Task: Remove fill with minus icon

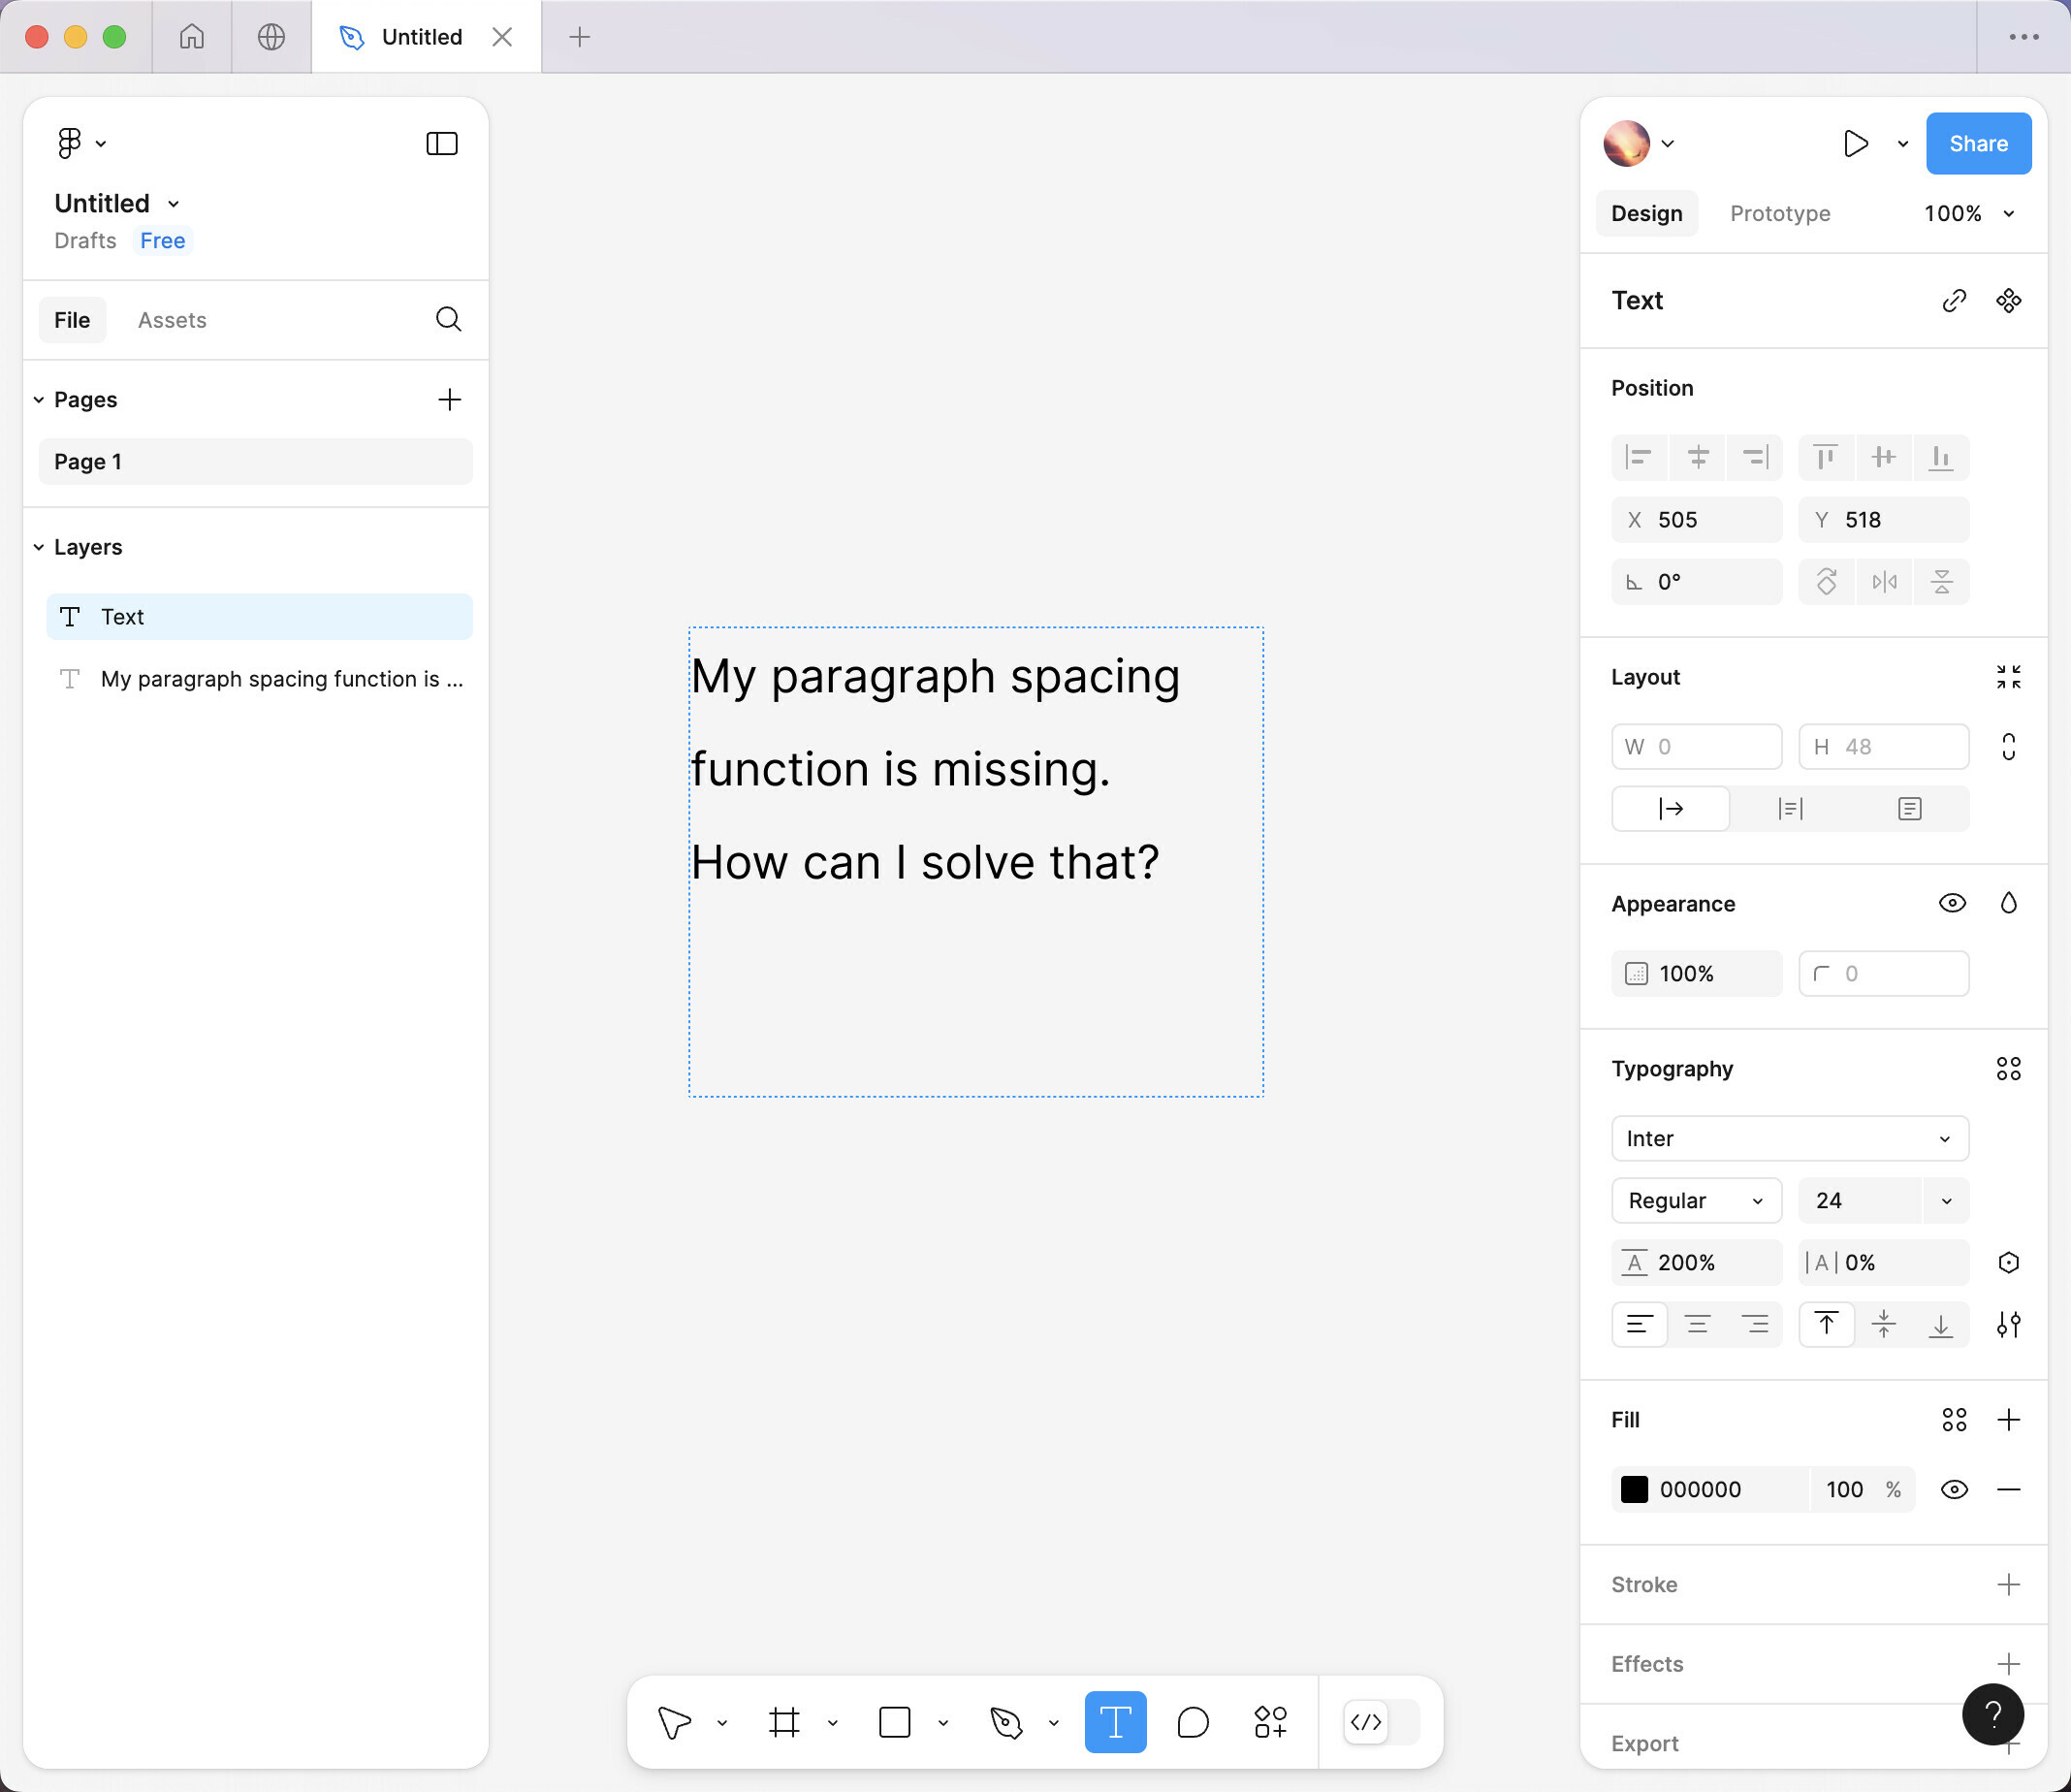Action: point(2008,1489)
